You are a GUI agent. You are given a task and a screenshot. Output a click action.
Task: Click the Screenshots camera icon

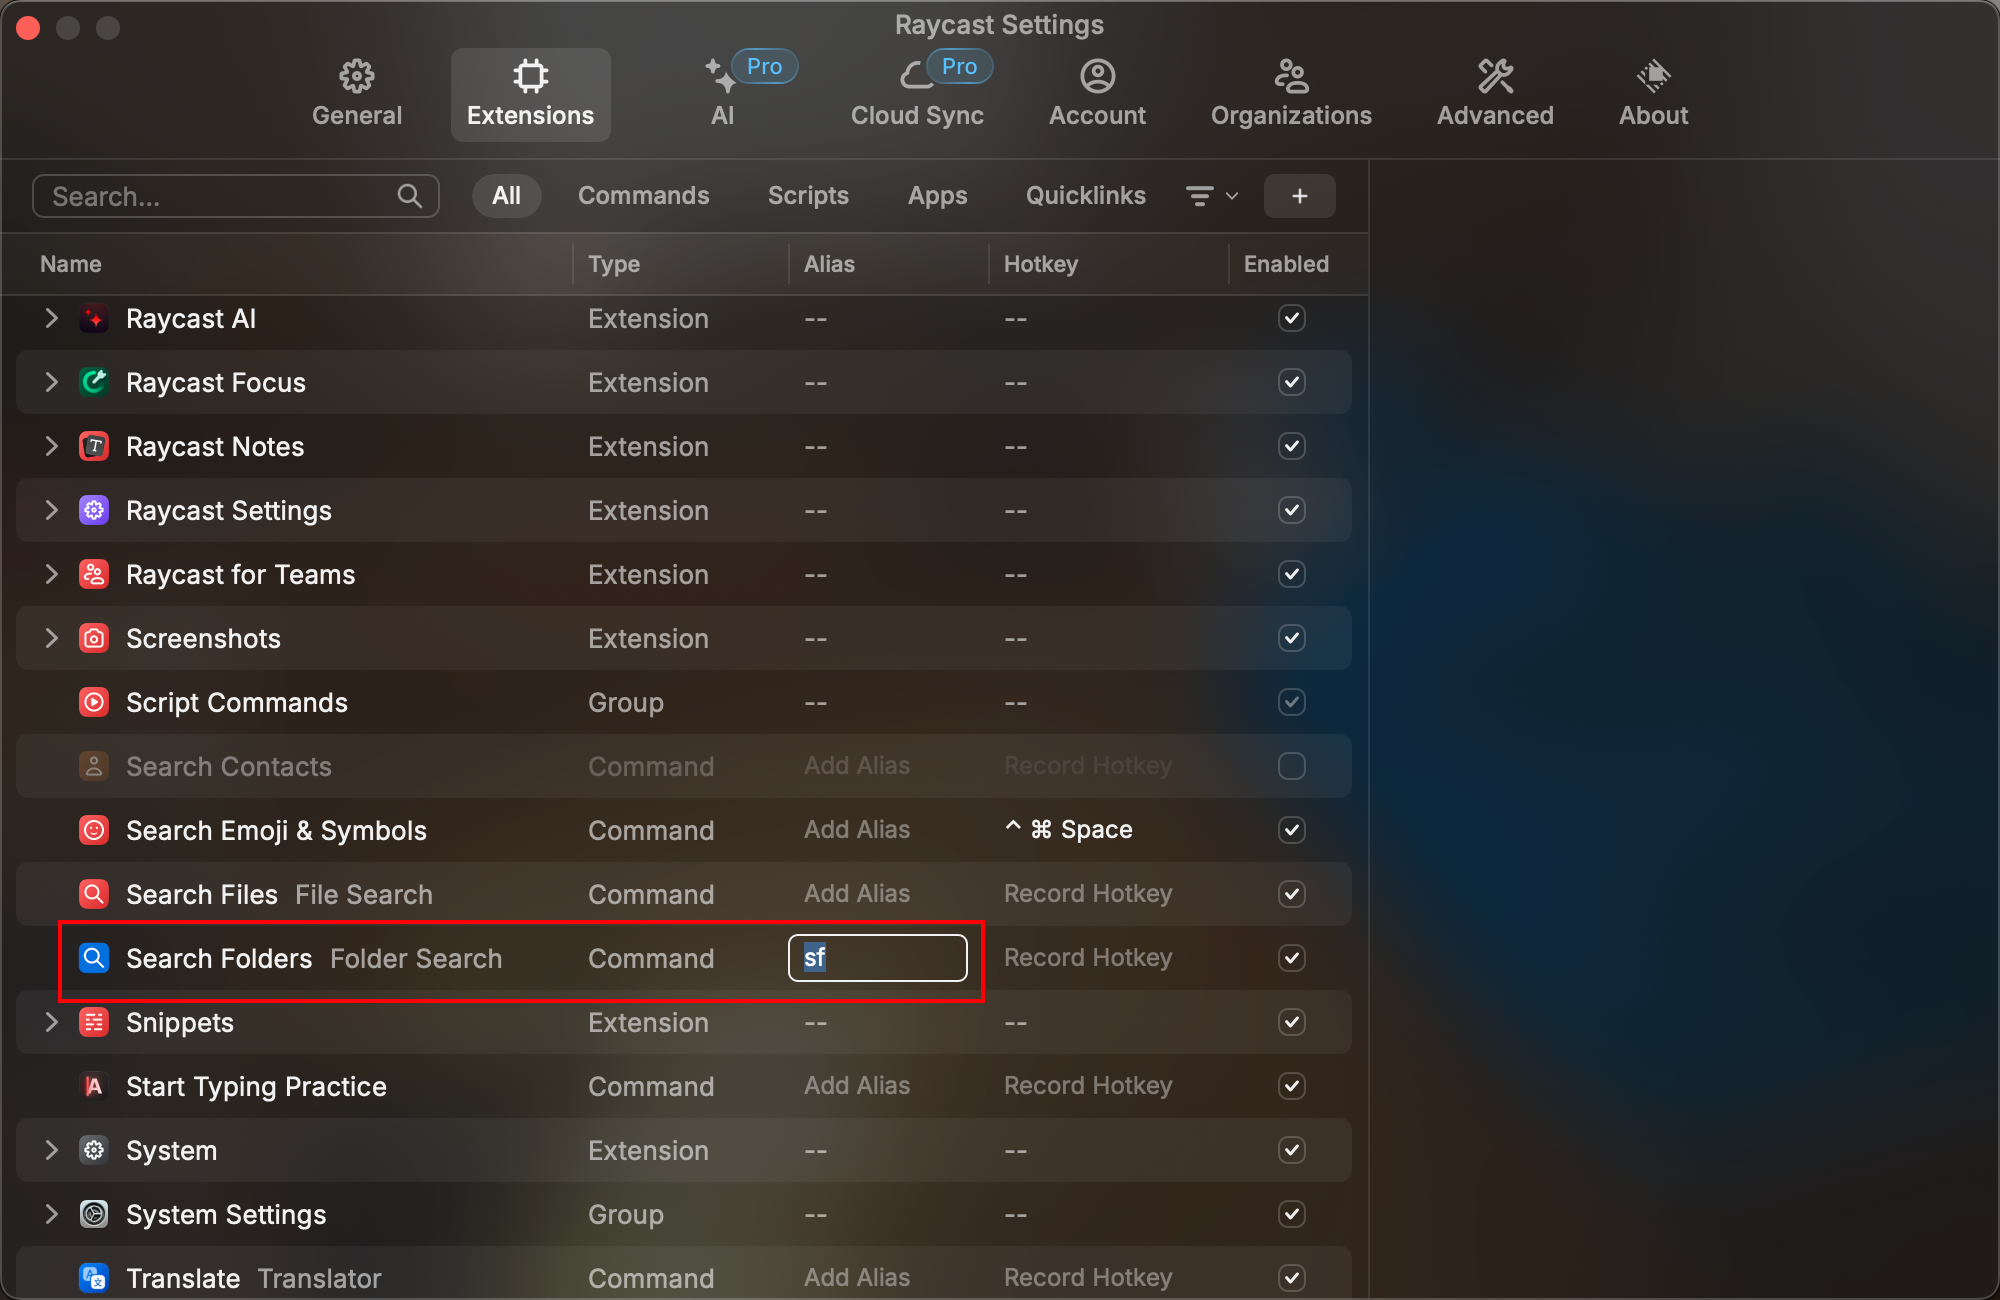click(x=94, y=639)
